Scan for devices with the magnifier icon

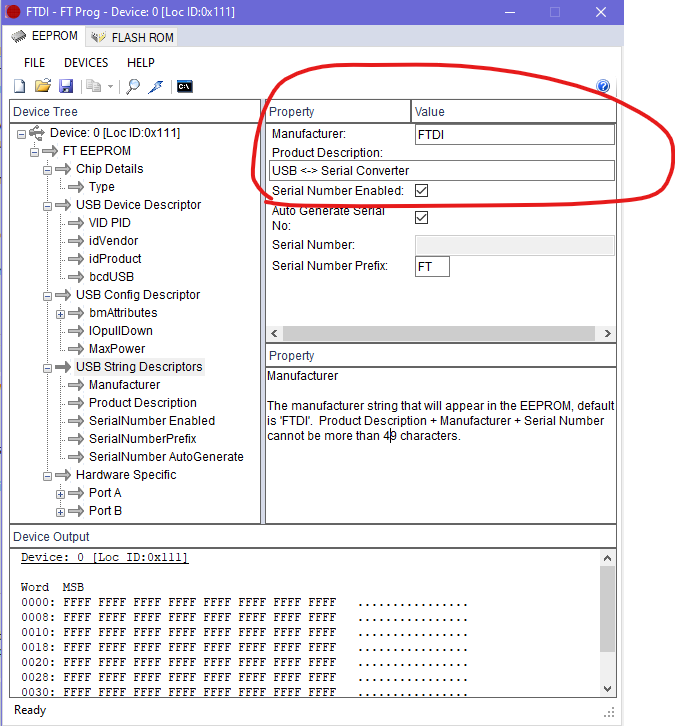[x=133, y=86]
